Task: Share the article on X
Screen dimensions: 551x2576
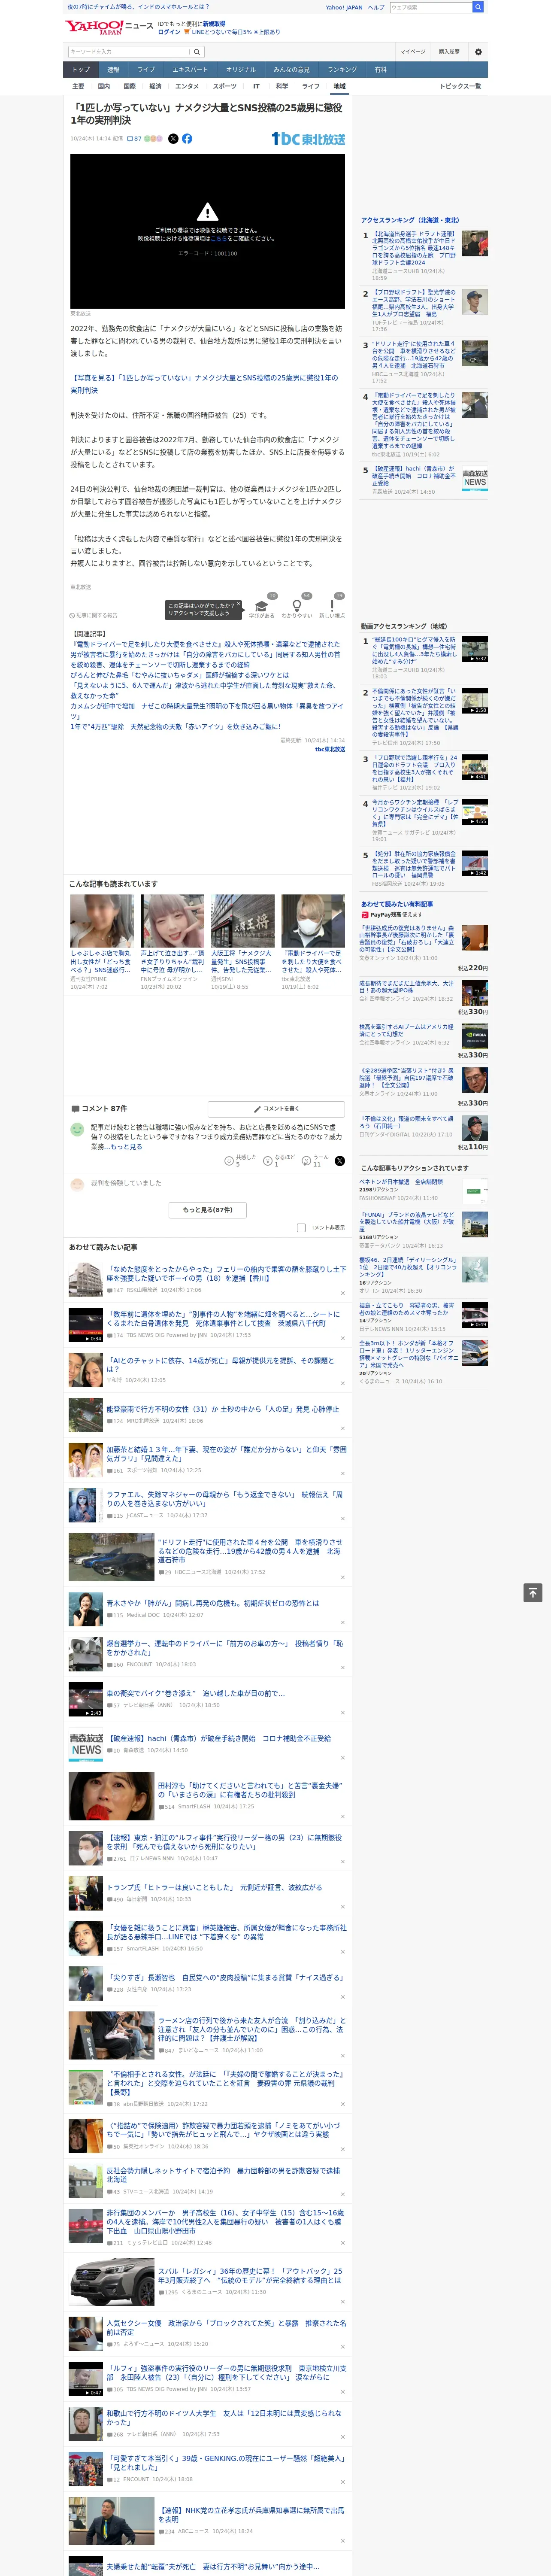Action: click(x=173, y=139)
